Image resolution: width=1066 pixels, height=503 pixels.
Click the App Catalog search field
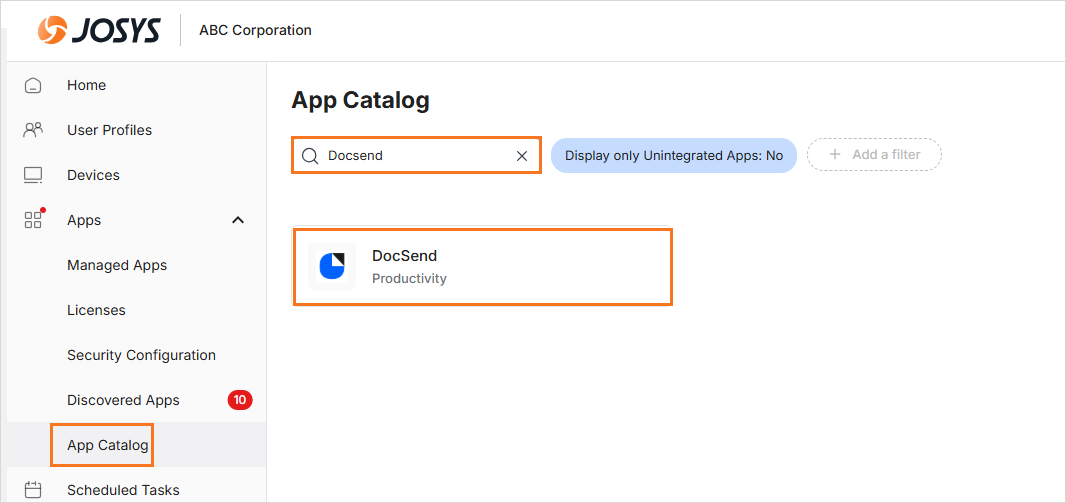[x=417, y=156]
